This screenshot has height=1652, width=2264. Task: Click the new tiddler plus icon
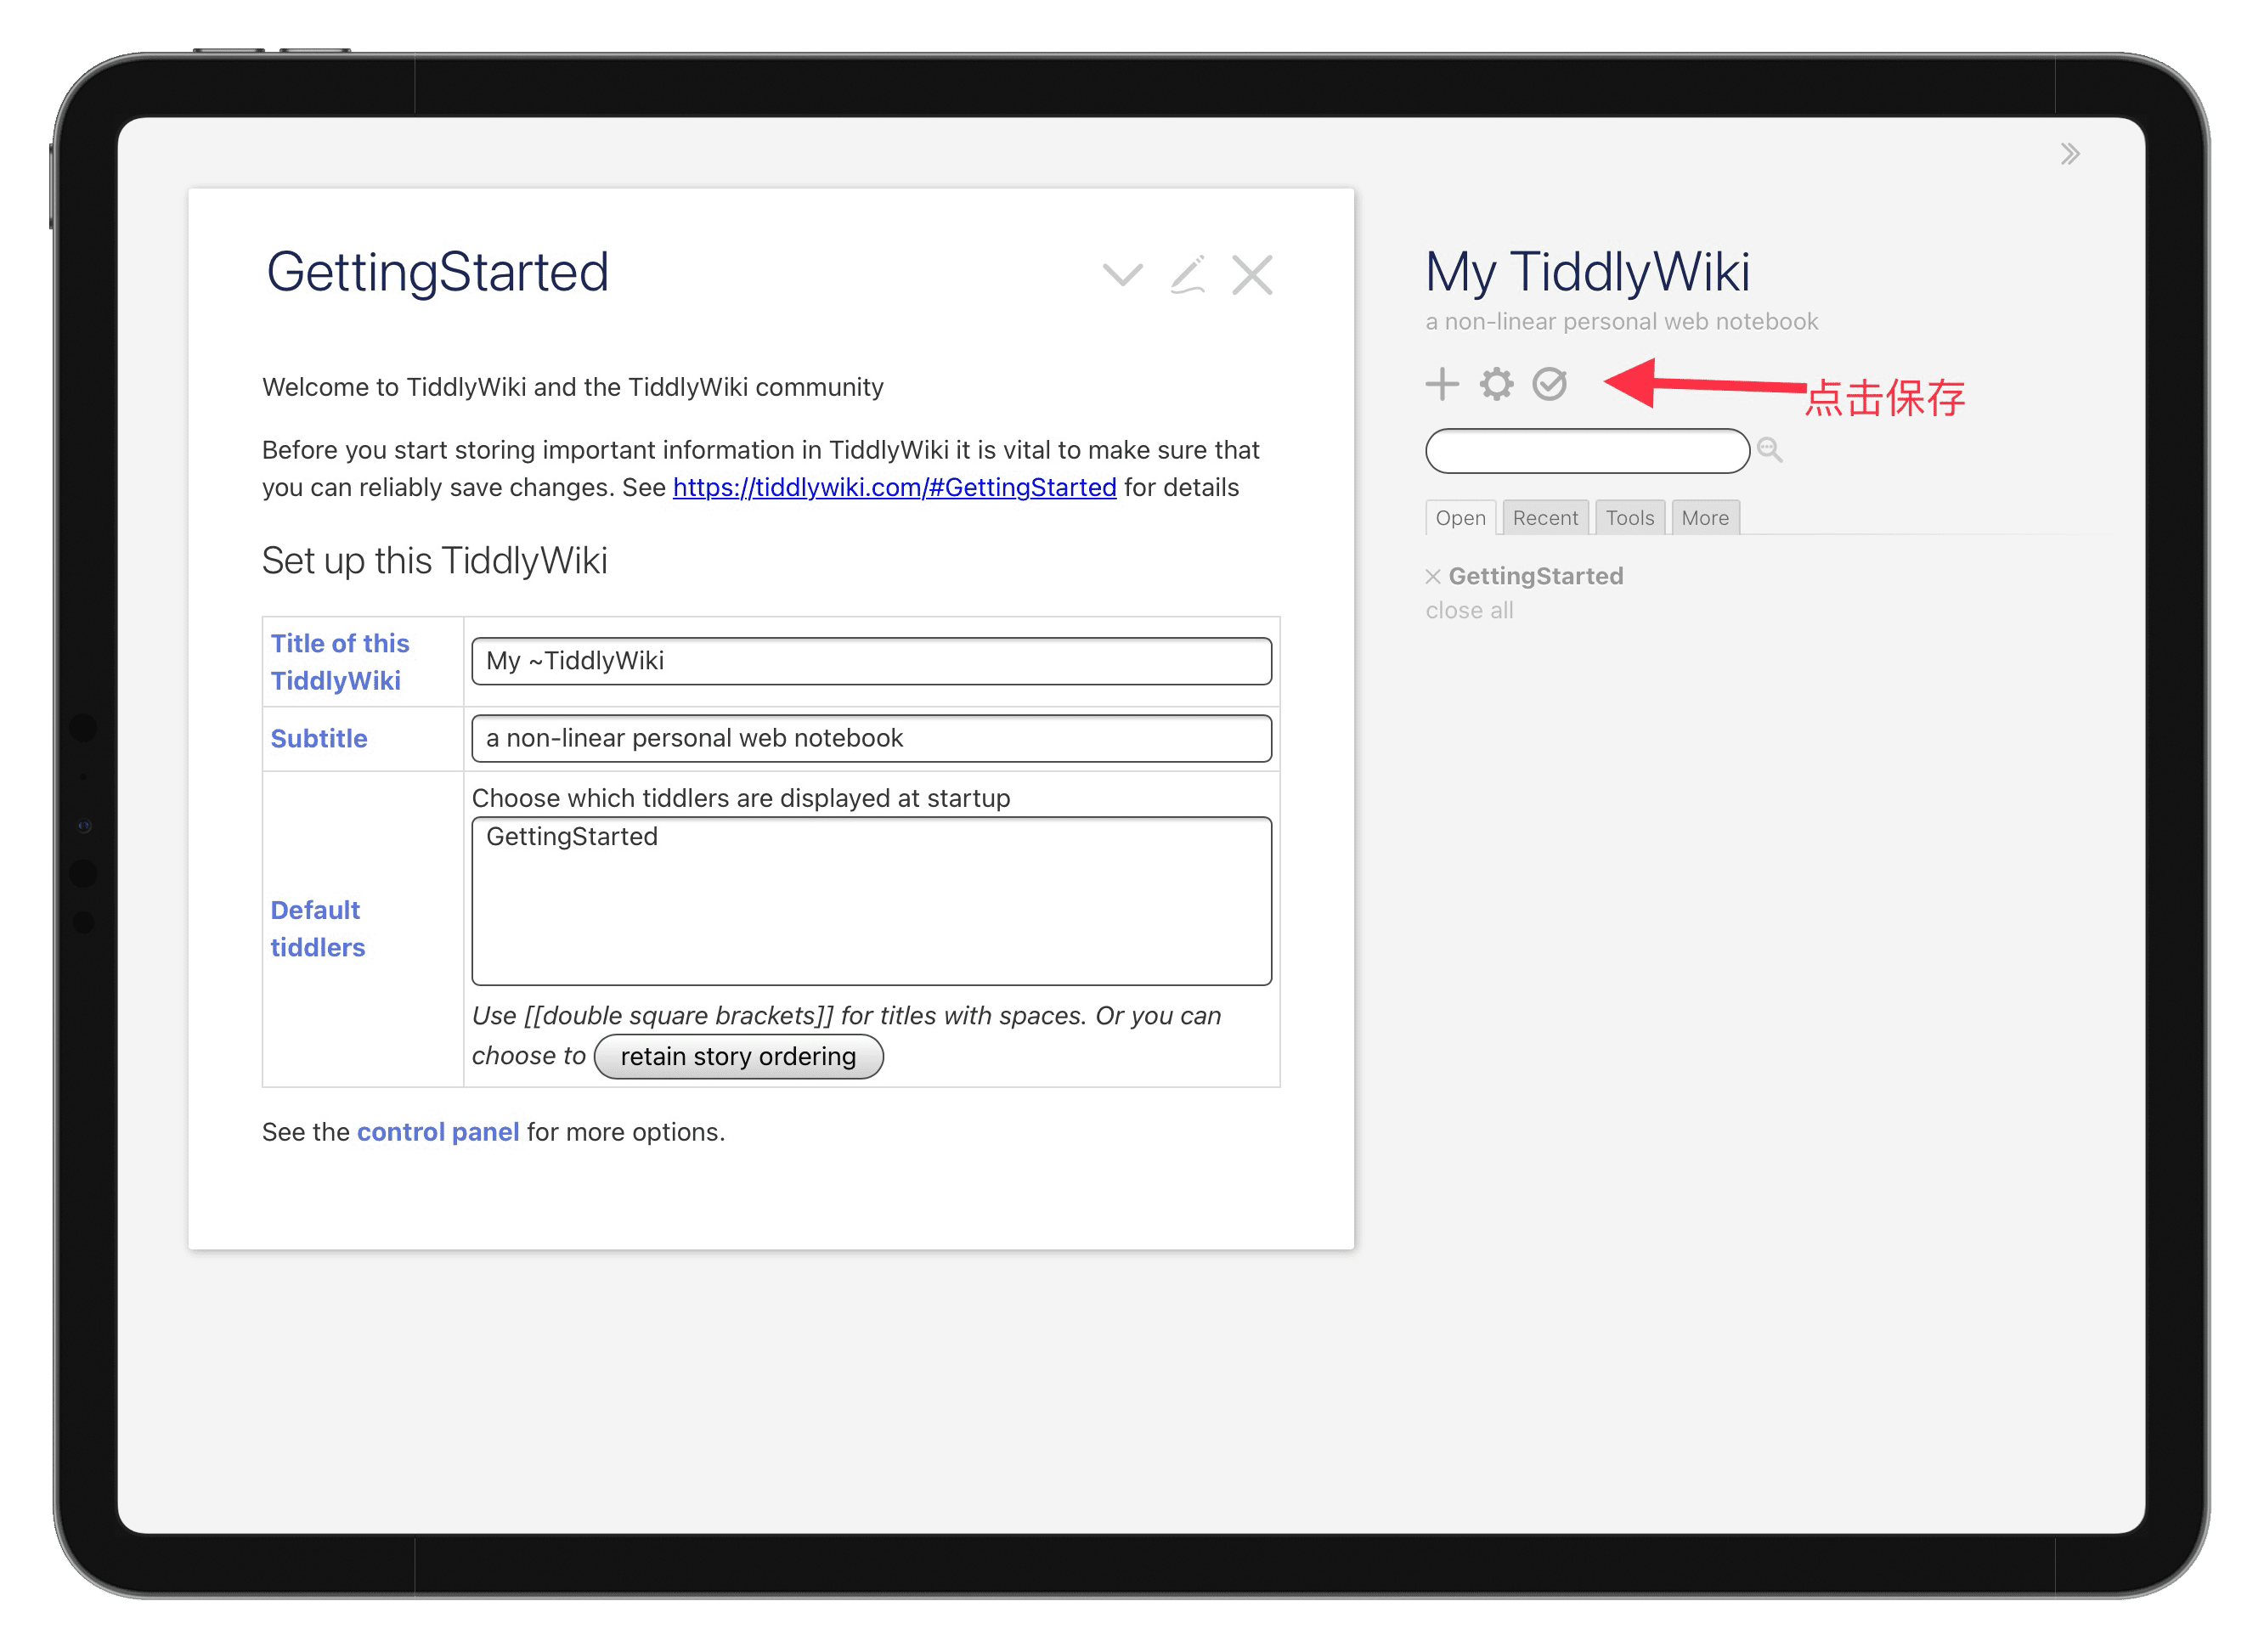(1442, 384)
